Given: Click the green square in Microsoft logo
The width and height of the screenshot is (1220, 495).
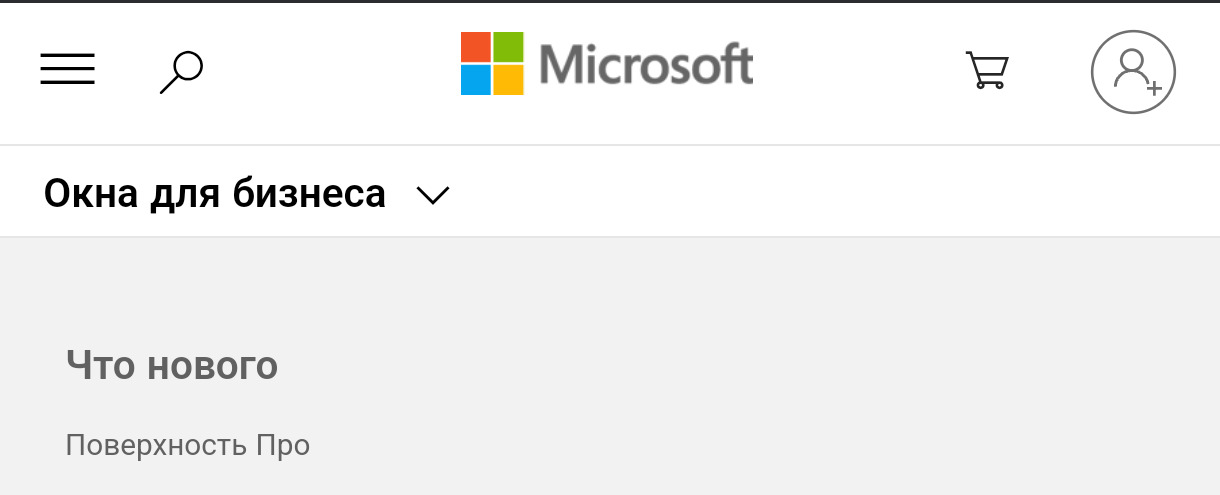Looking at the screenshot, I should (509, 46).
